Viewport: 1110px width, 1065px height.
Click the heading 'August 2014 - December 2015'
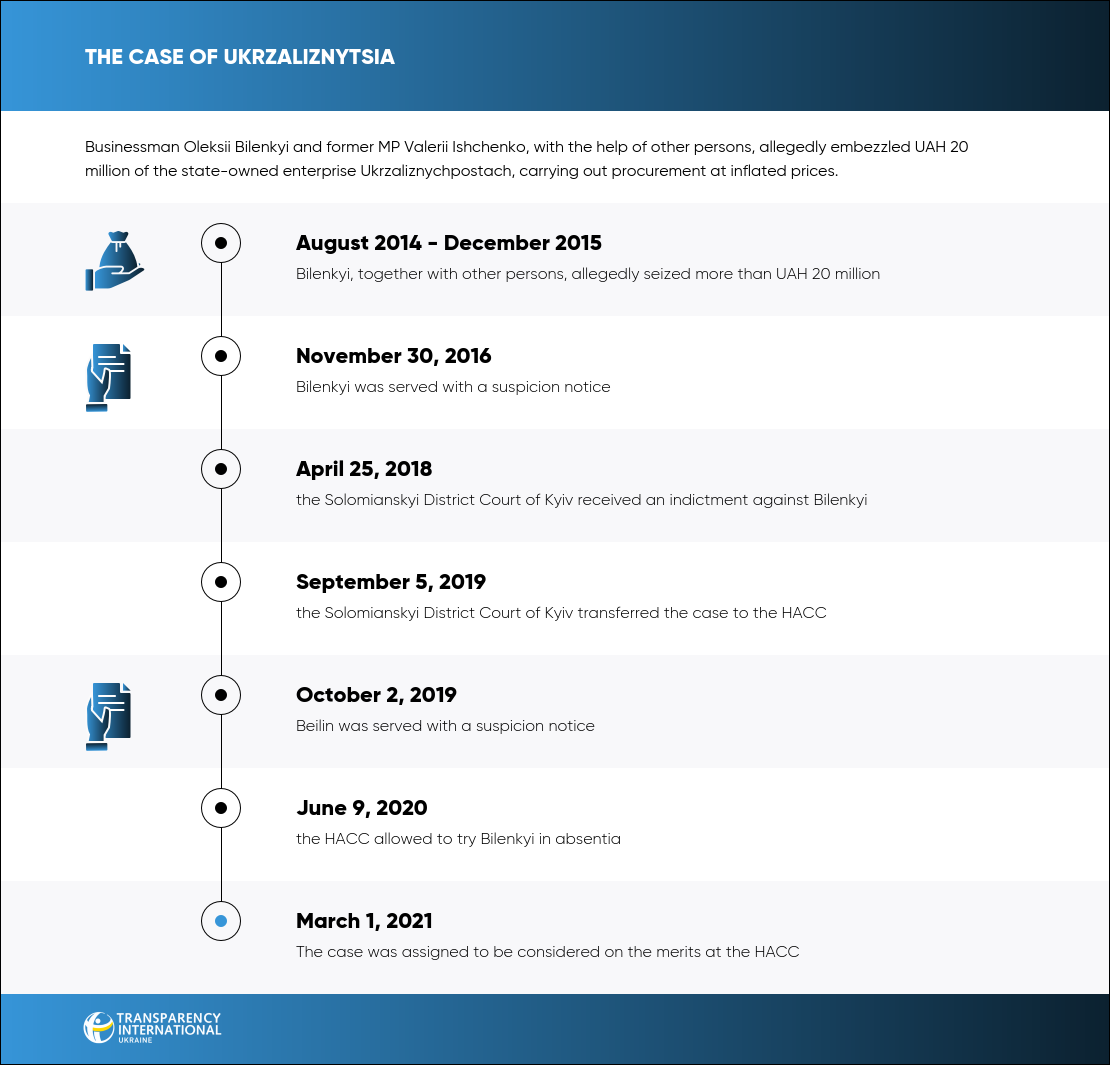point(449,243)
